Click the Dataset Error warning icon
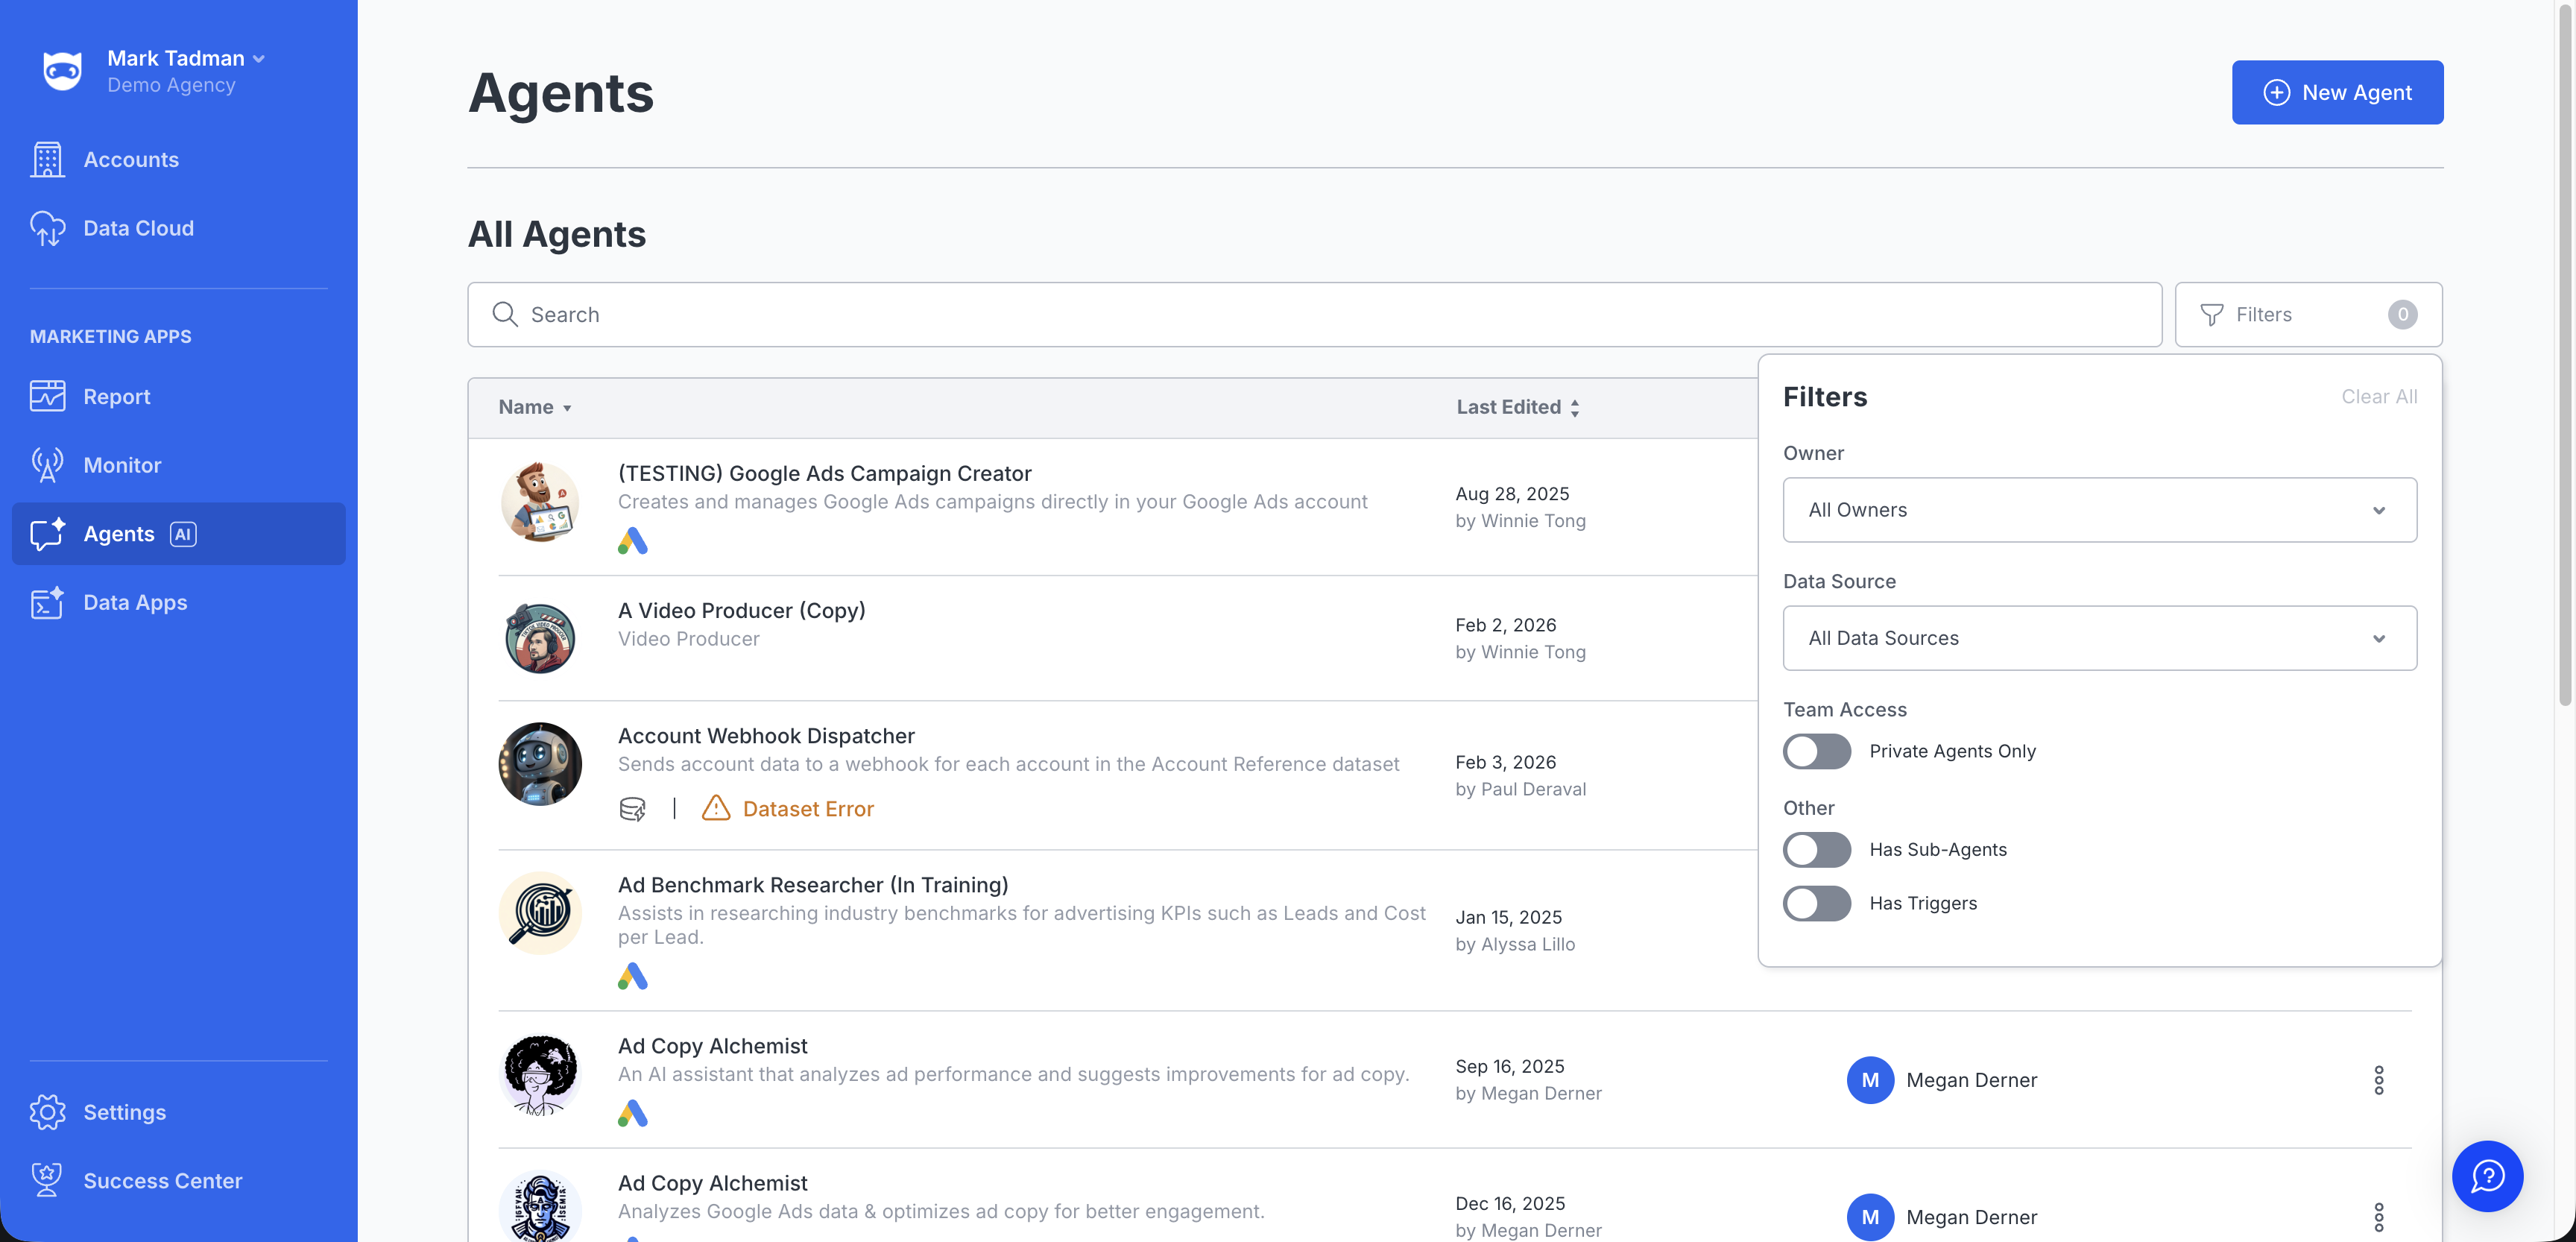This screenshot has width=2576, height=1242. coord(716,808)
